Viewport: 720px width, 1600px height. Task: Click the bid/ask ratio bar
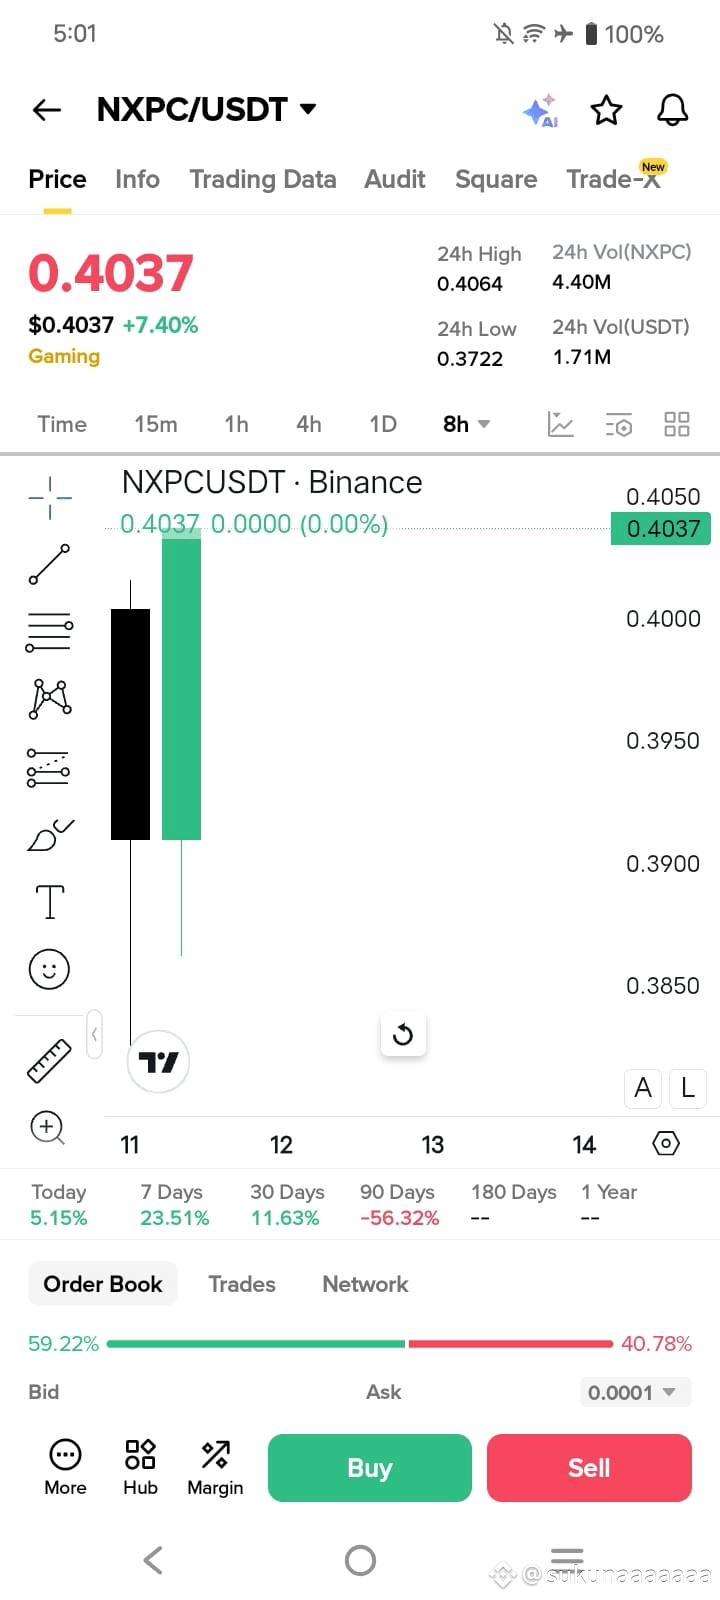point(360,1344)
